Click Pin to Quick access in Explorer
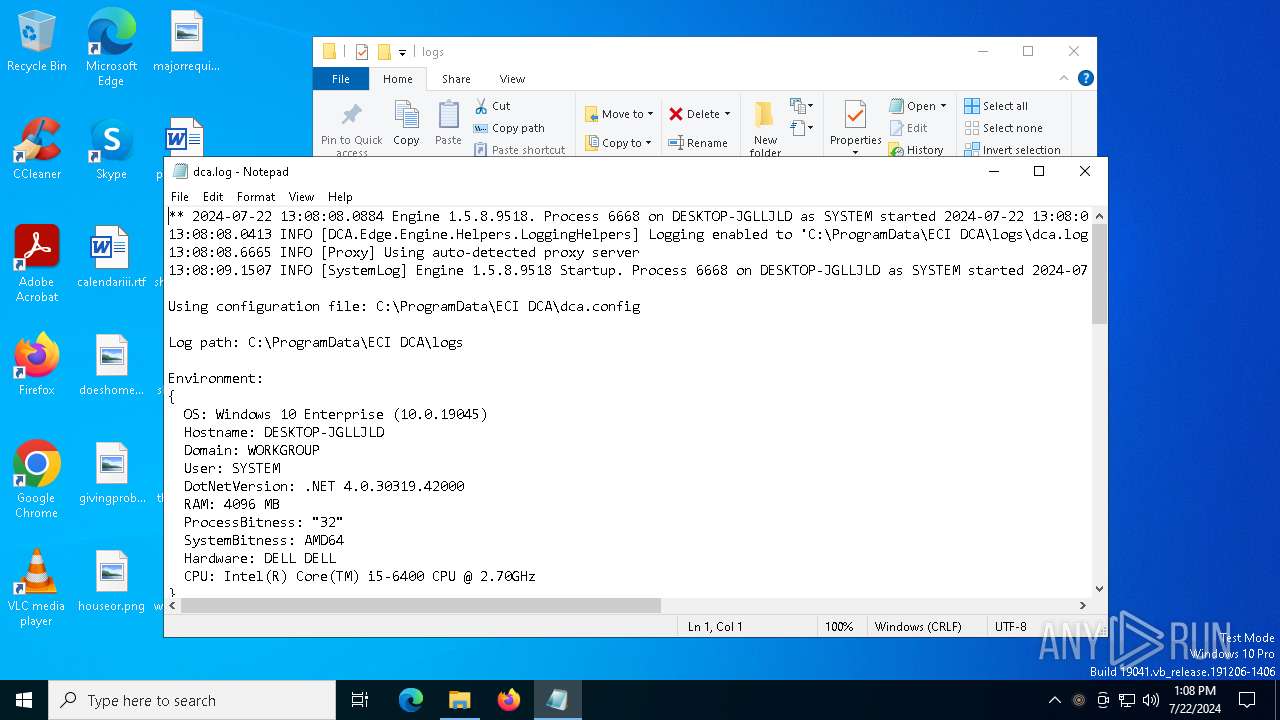The width and height of the screenshot is (1280, 720). pyautogui.click(x=351, y=128)
